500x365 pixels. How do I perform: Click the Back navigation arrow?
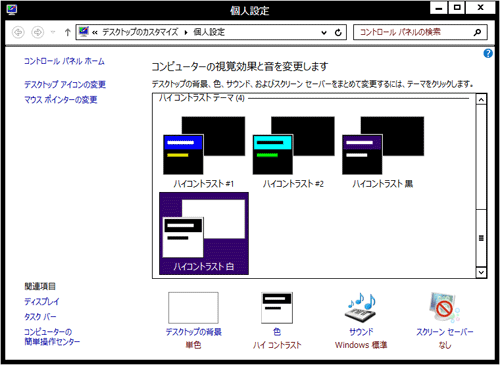pos(18,32)
